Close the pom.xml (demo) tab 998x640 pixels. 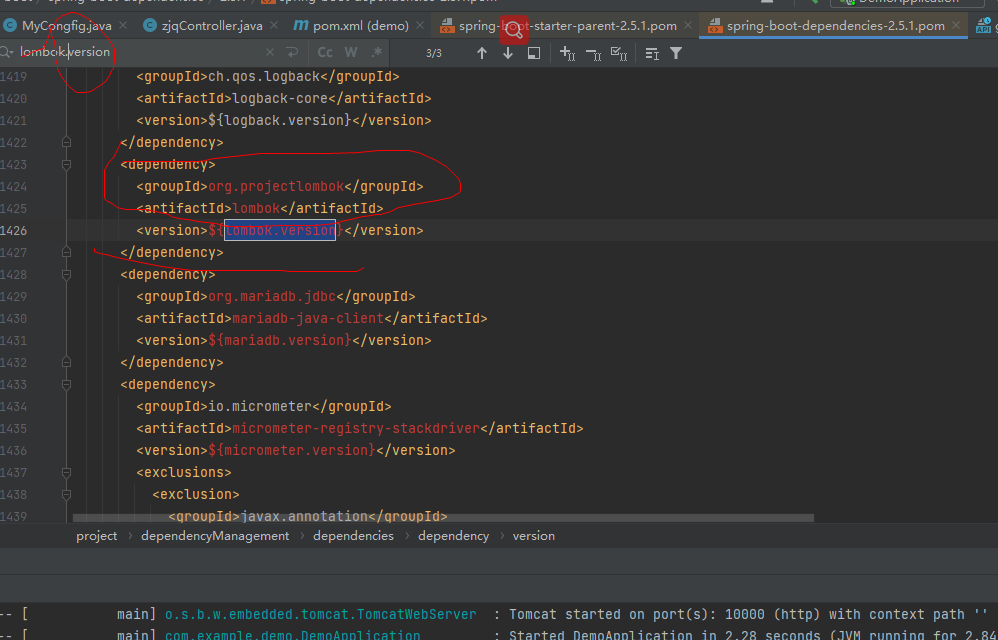click(420, 25)
